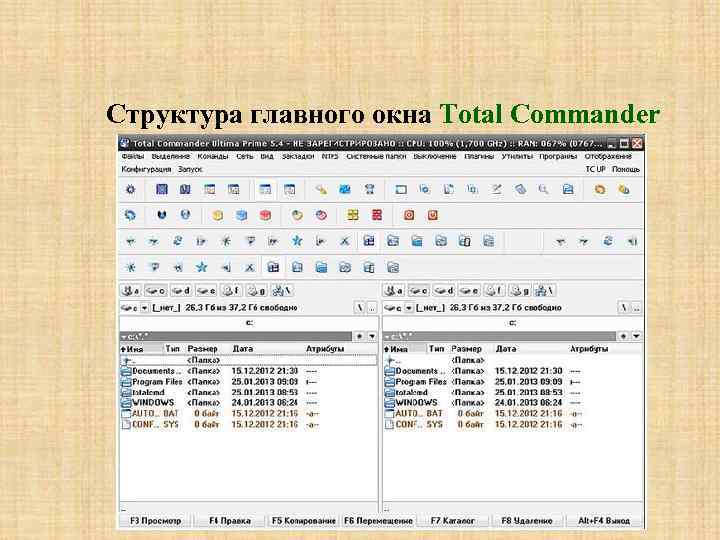Click the Alt+F4 Выход button

click(x=604, y=521)
